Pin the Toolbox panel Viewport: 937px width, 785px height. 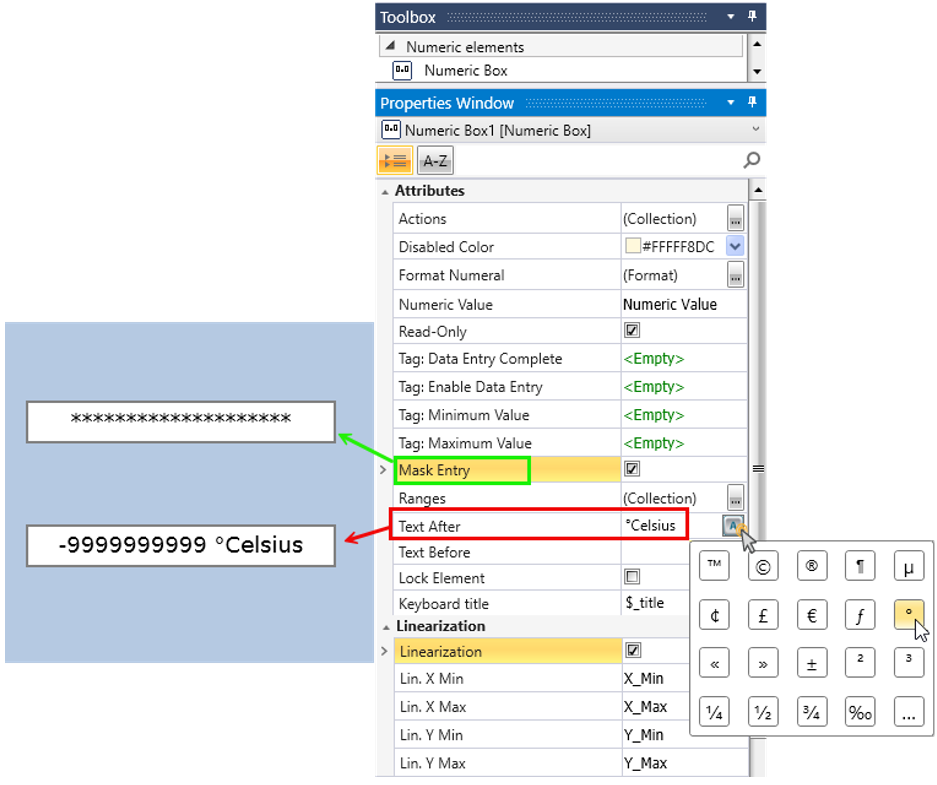click(752, 17)
